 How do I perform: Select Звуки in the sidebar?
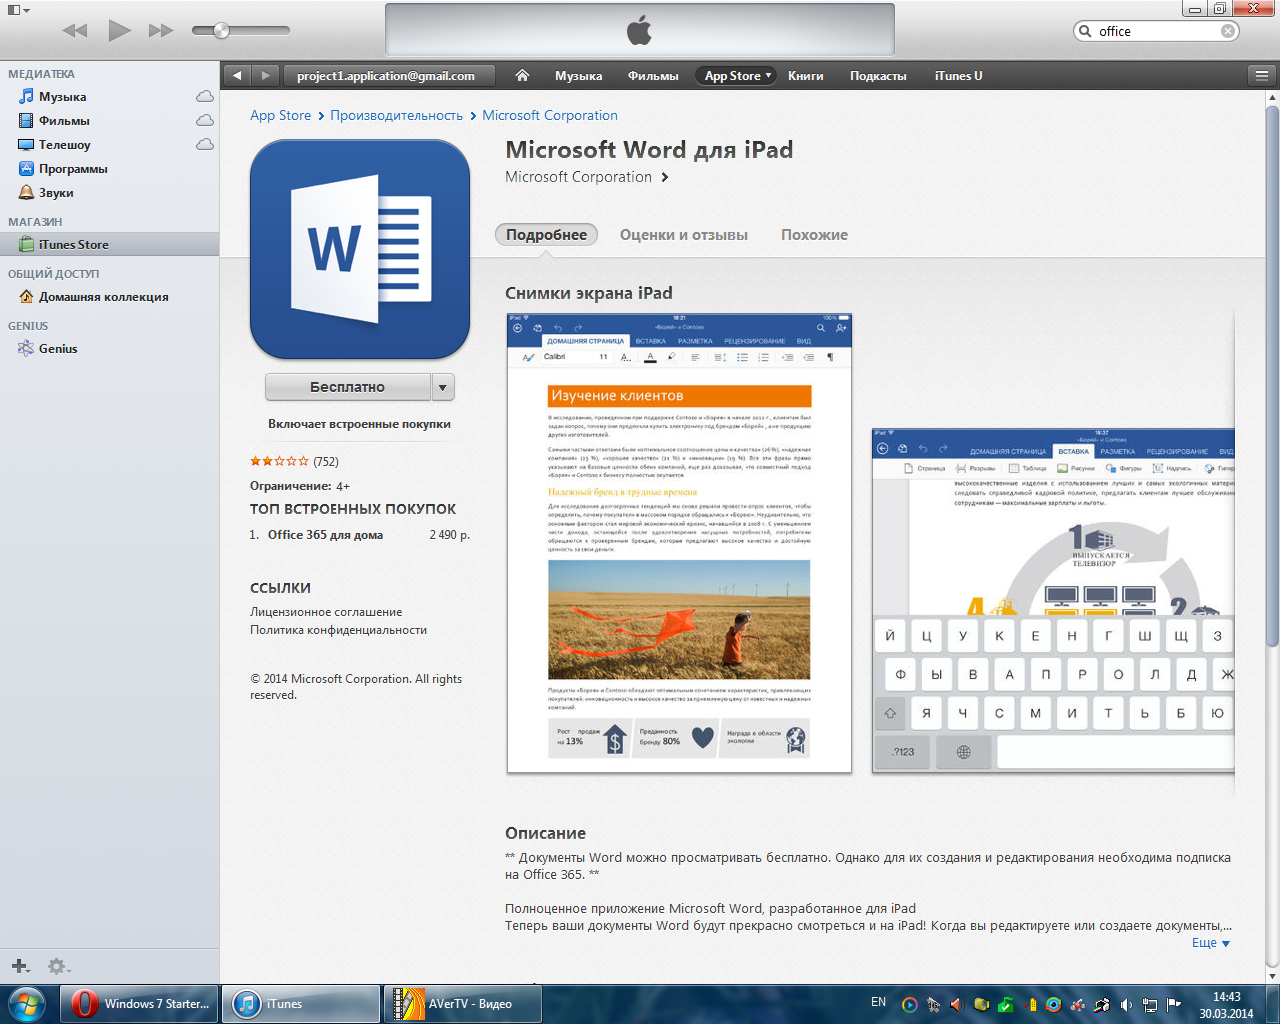[x=56, y=193]
